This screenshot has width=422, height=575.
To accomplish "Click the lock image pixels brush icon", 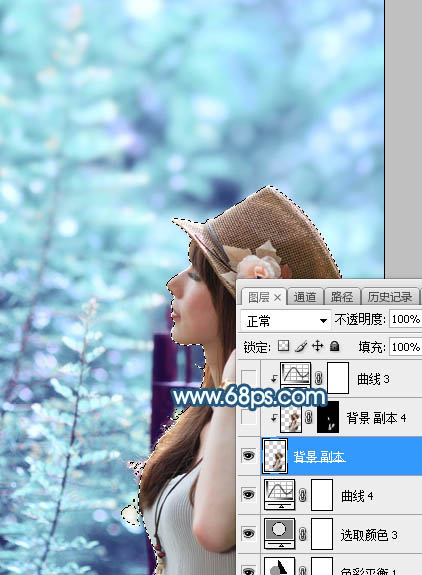I will click(x=301, y=346).
